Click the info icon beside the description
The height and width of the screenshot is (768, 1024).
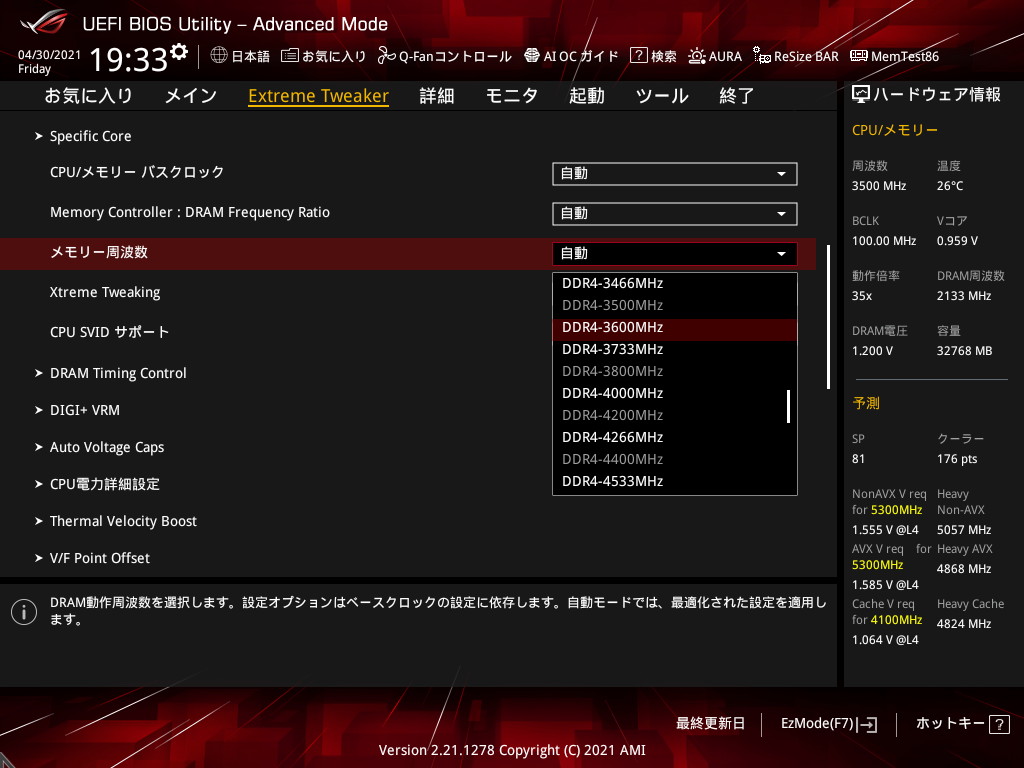click(24, 612)
